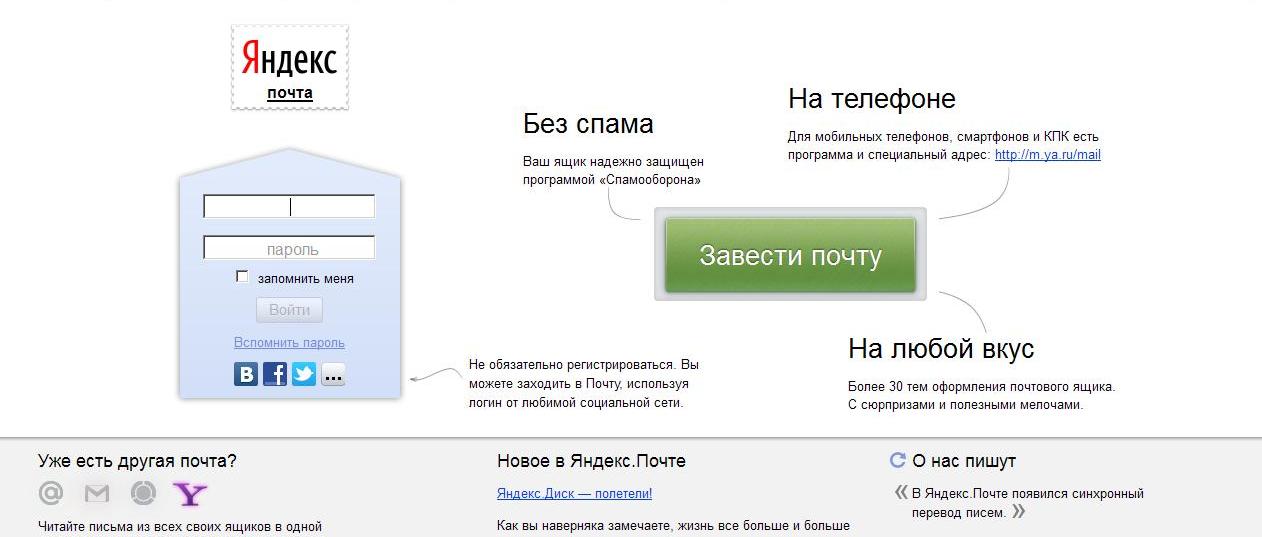Viewport: 1262px width, 537px height.
Task: Select the Mail.ru @ mailbox icon
Action: point(50,493)
